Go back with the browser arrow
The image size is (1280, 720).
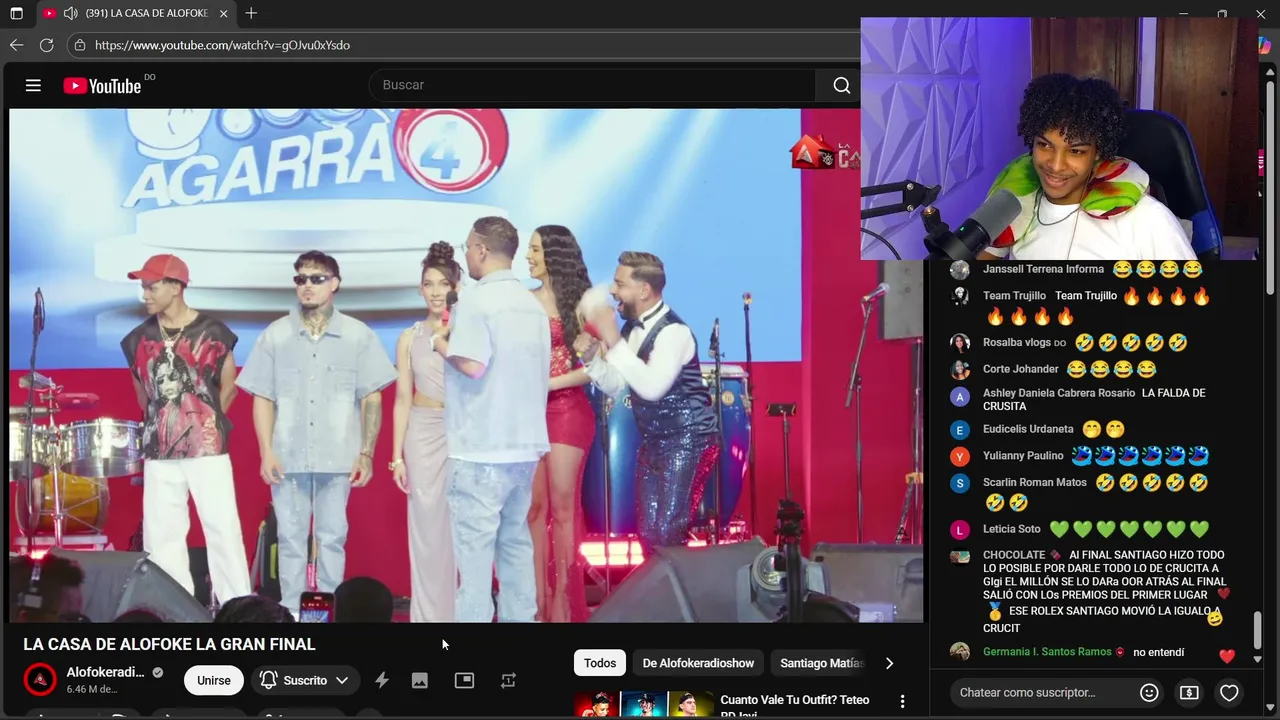click(16, 45)
